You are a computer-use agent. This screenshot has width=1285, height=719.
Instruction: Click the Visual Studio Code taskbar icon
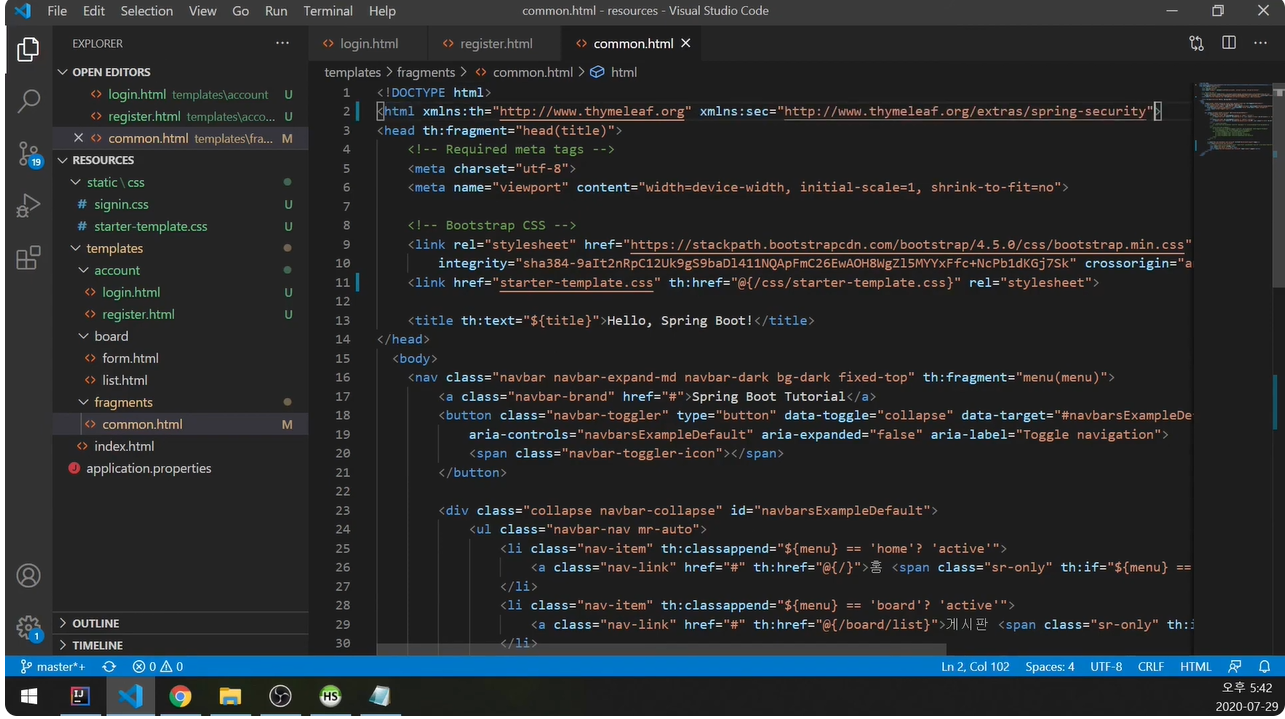130,696
